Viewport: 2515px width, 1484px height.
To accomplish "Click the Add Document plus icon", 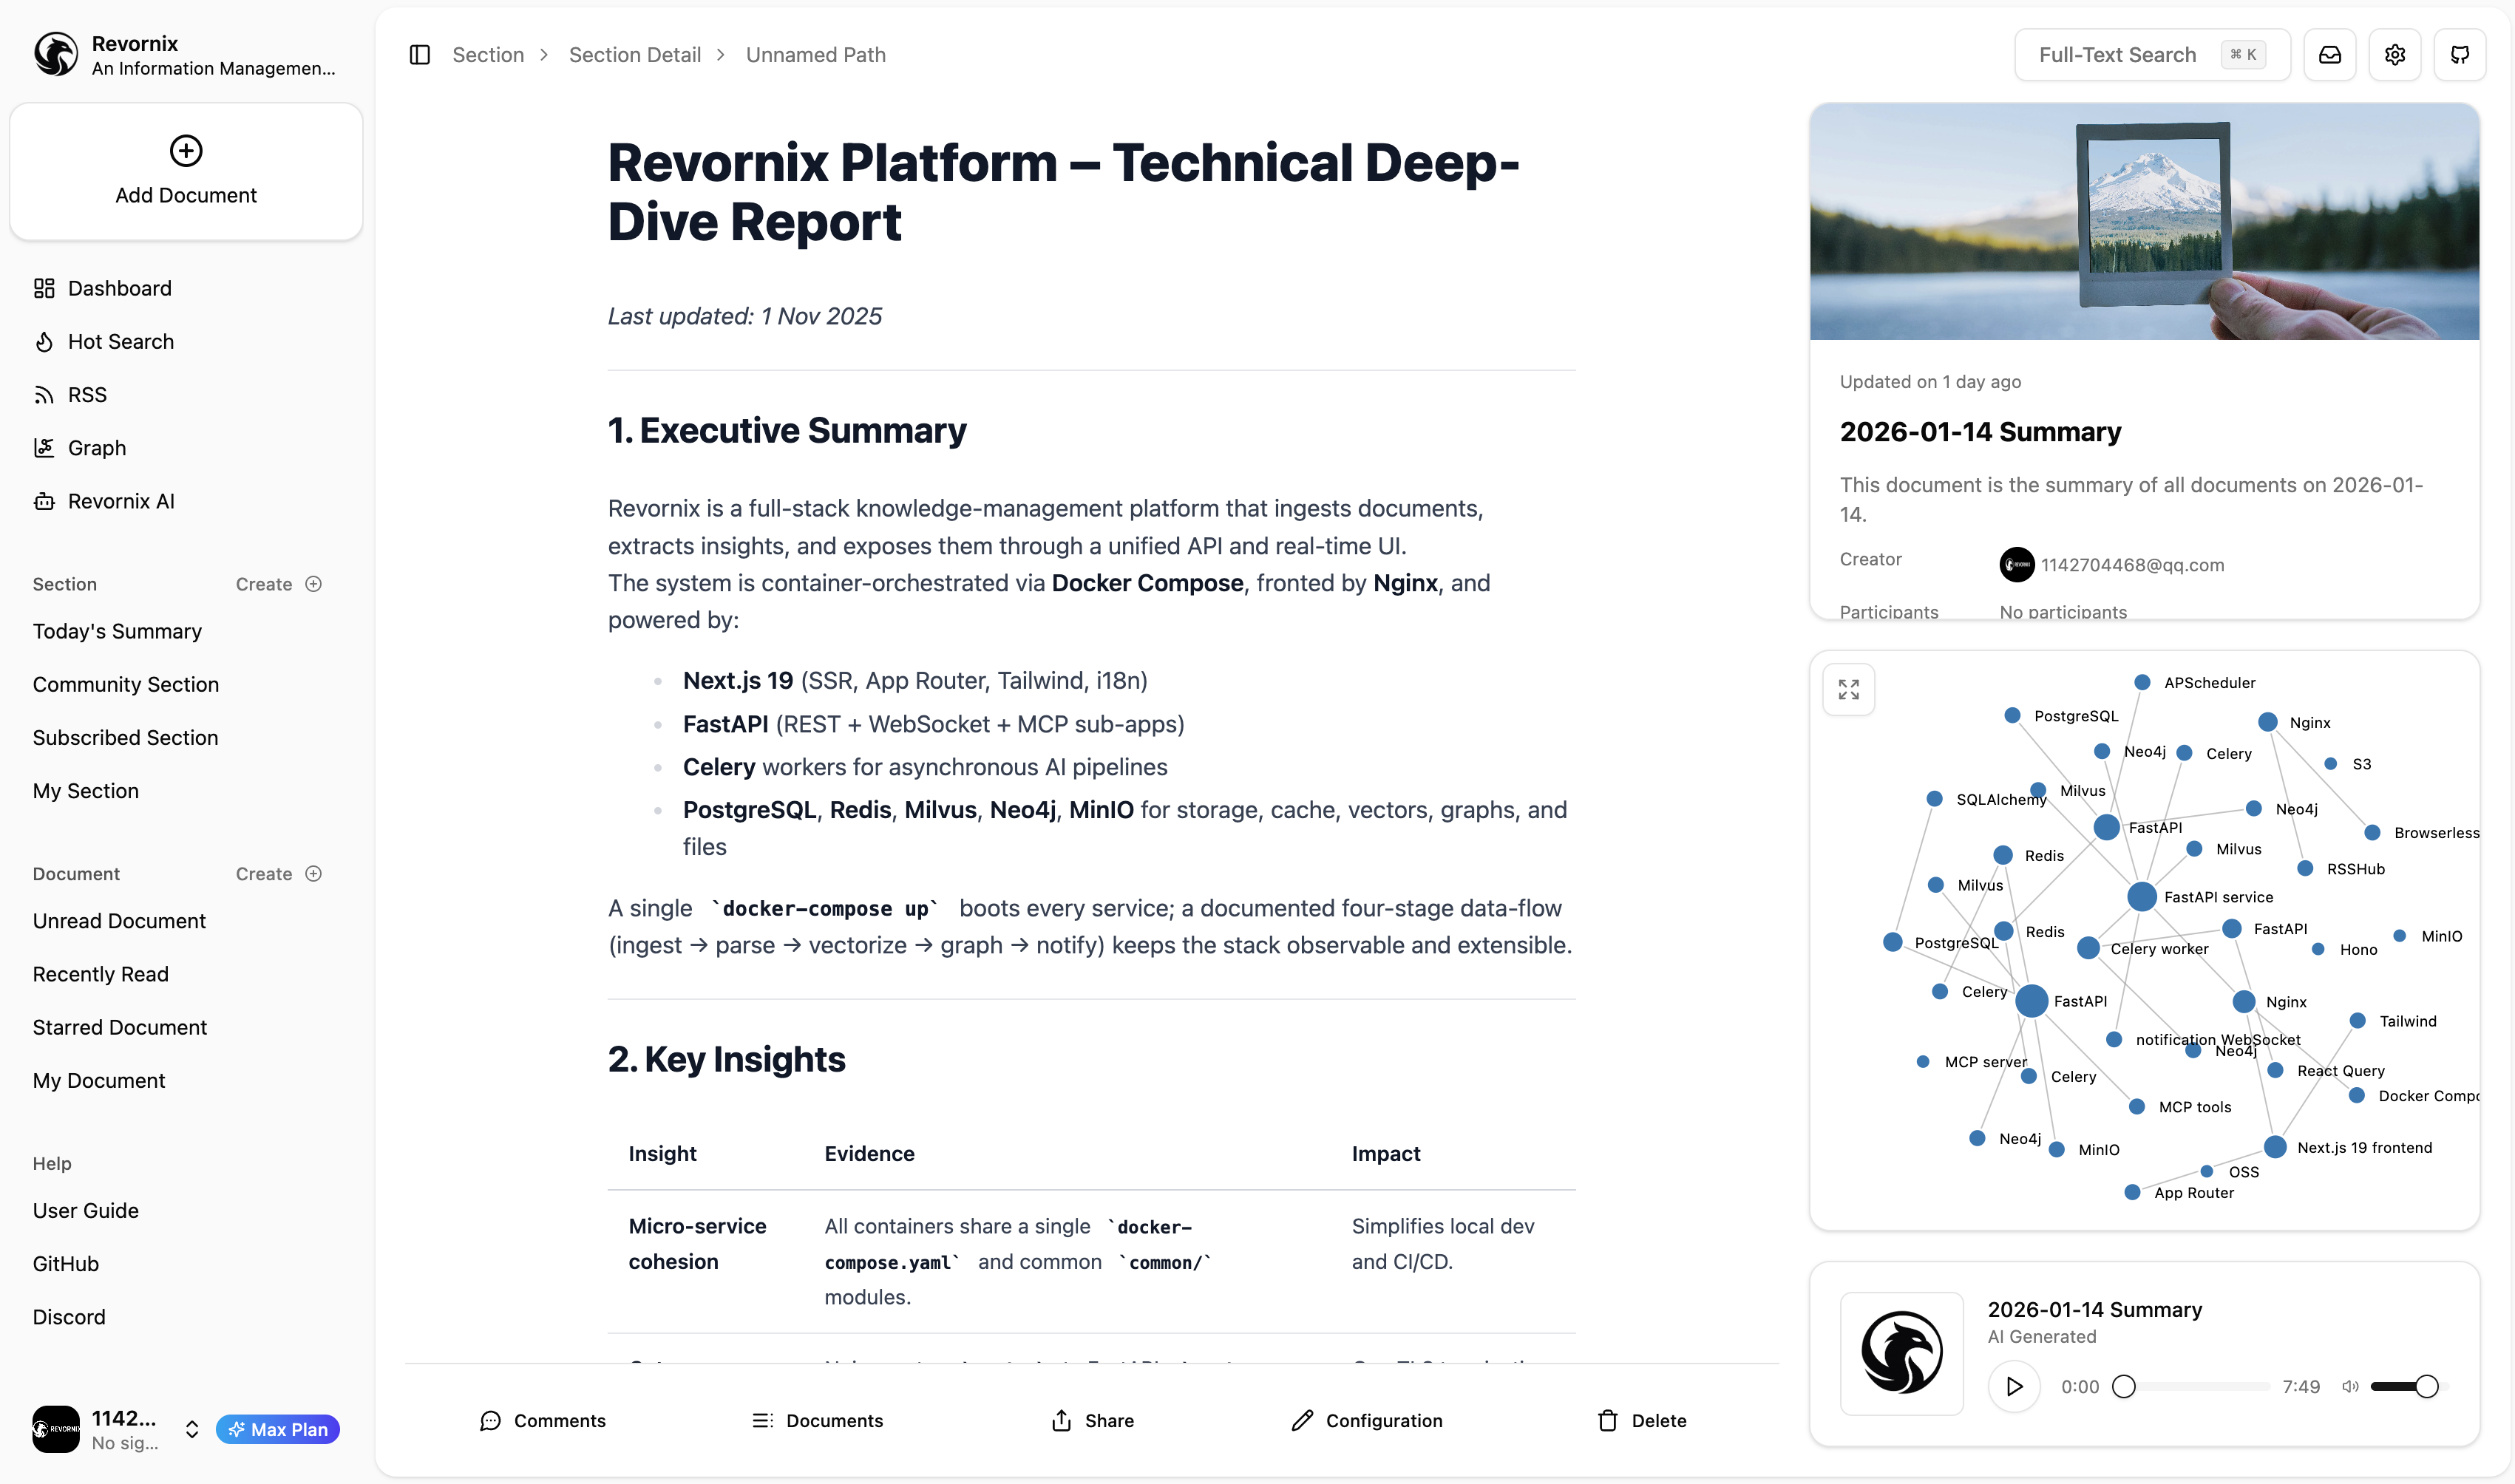I will [186, 151].
